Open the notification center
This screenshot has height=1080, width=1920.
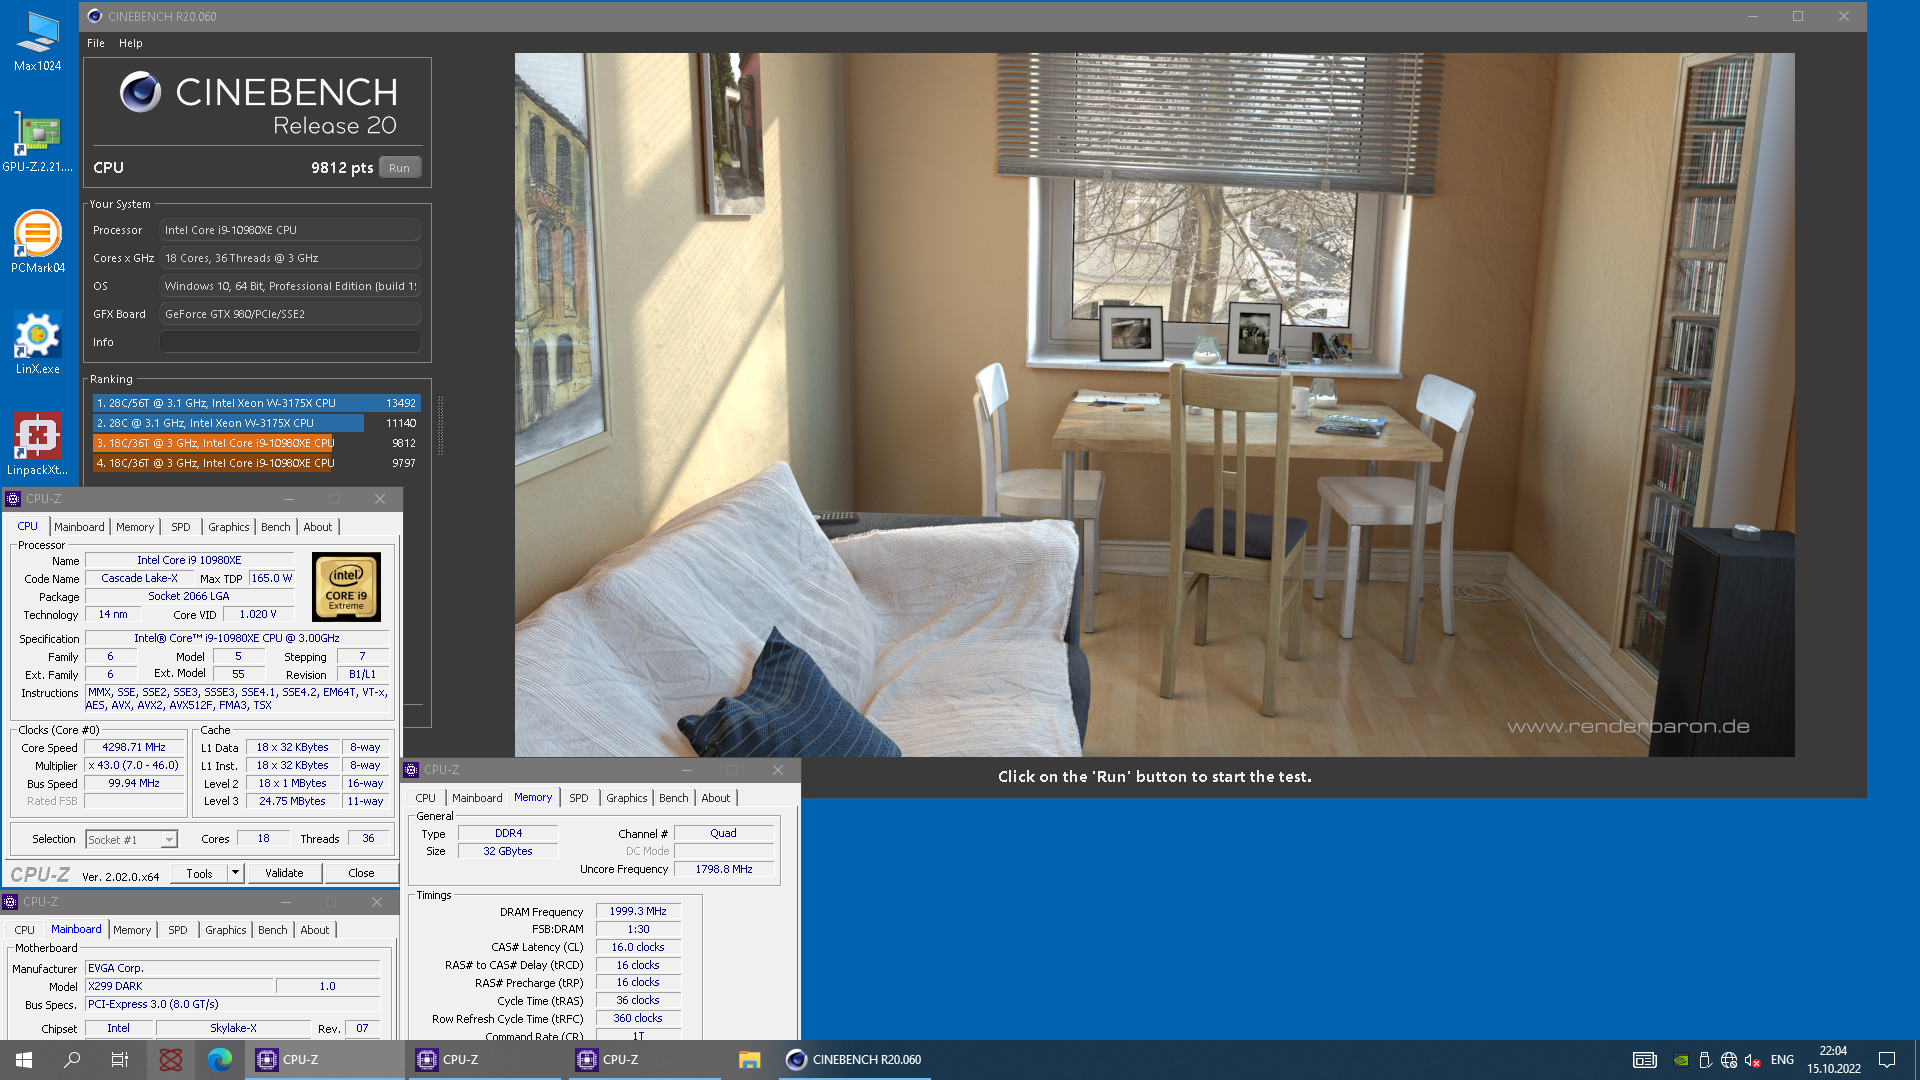point(1887,1060)
